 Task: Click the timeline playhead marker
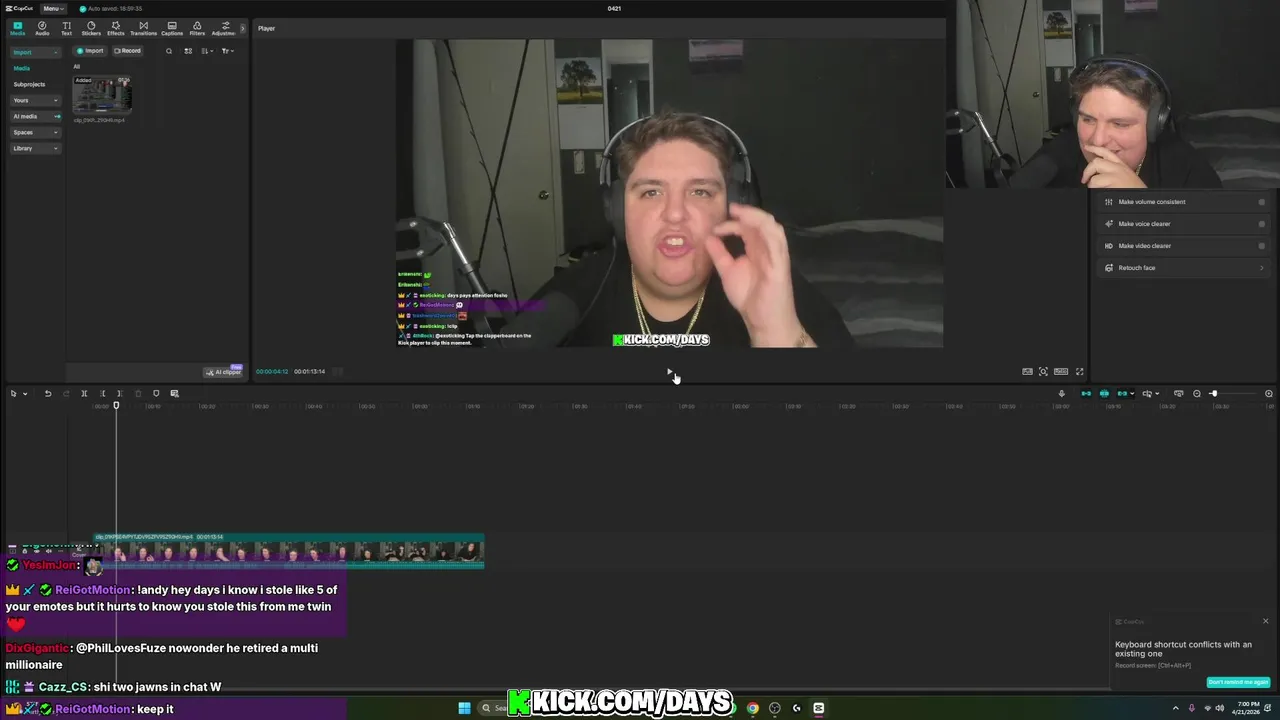tap(116, 405)
